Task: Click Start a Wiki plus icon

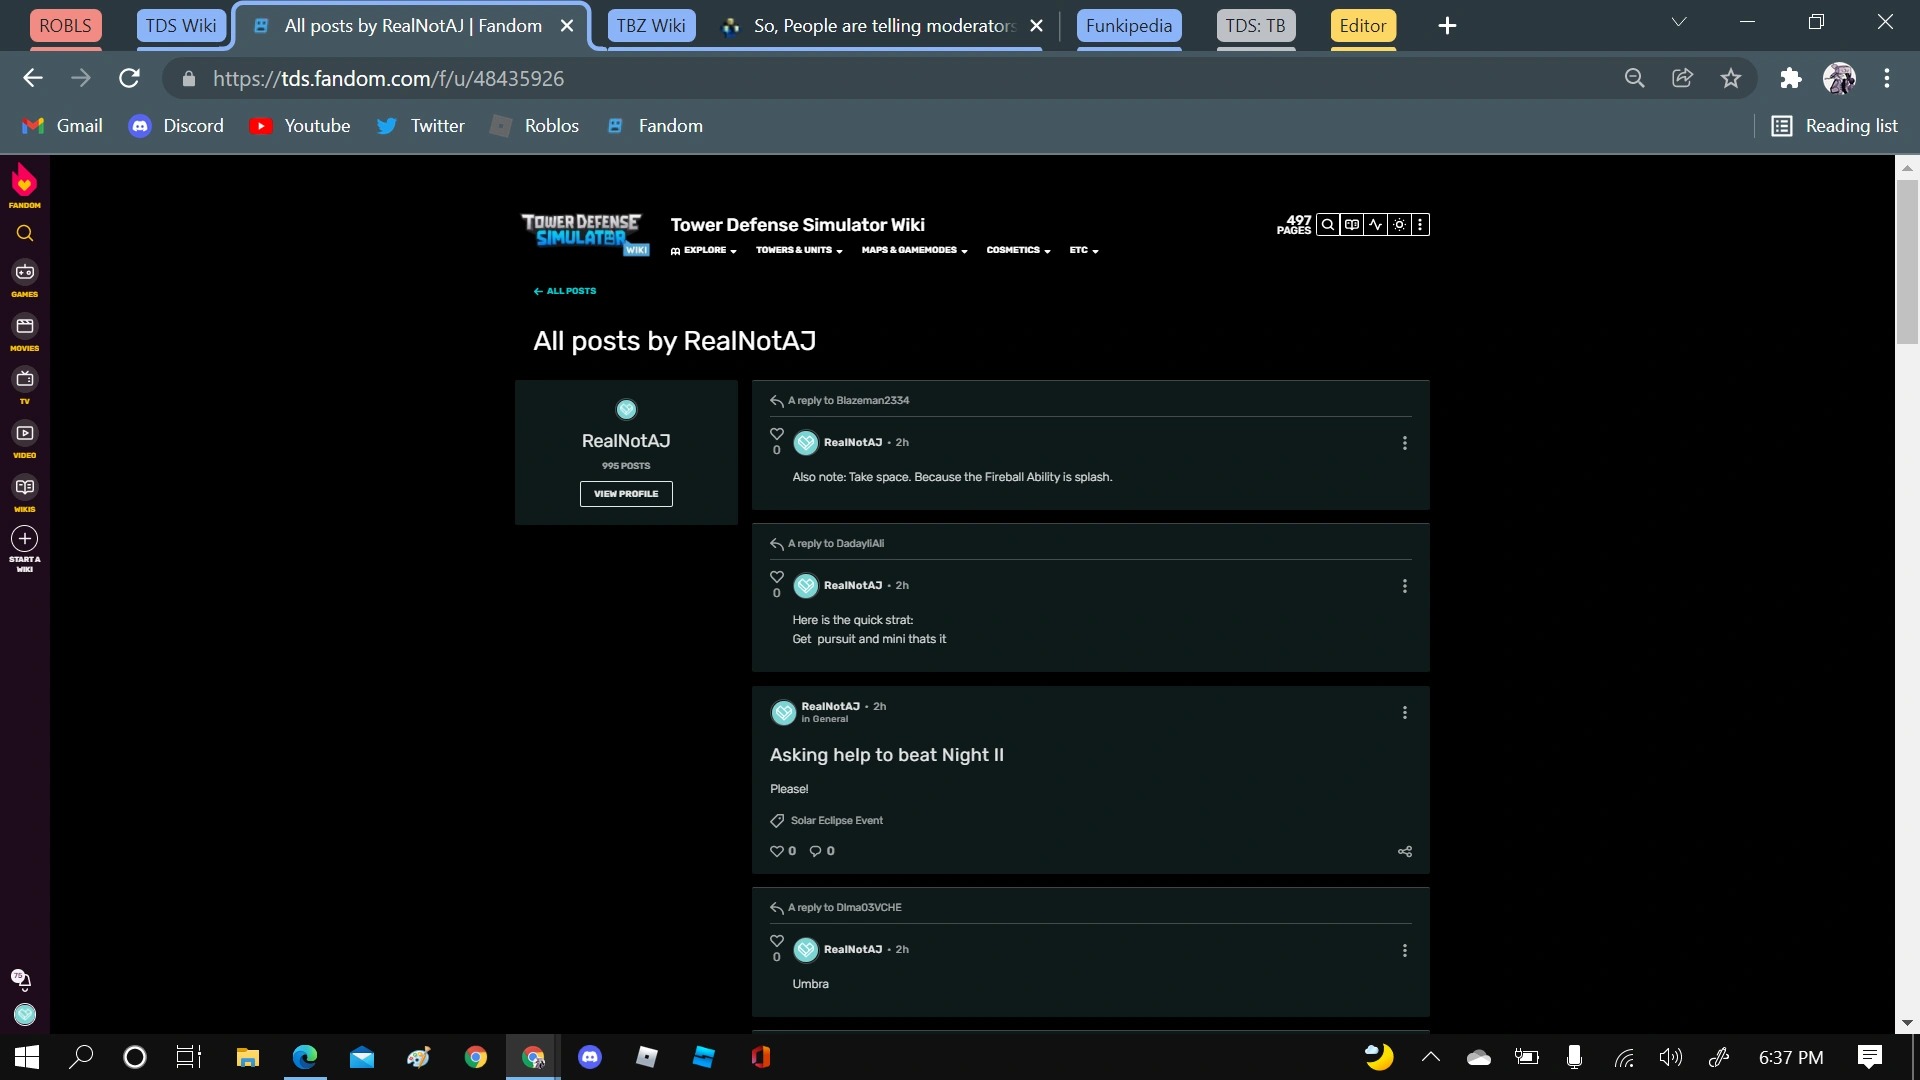Action: 25,539
